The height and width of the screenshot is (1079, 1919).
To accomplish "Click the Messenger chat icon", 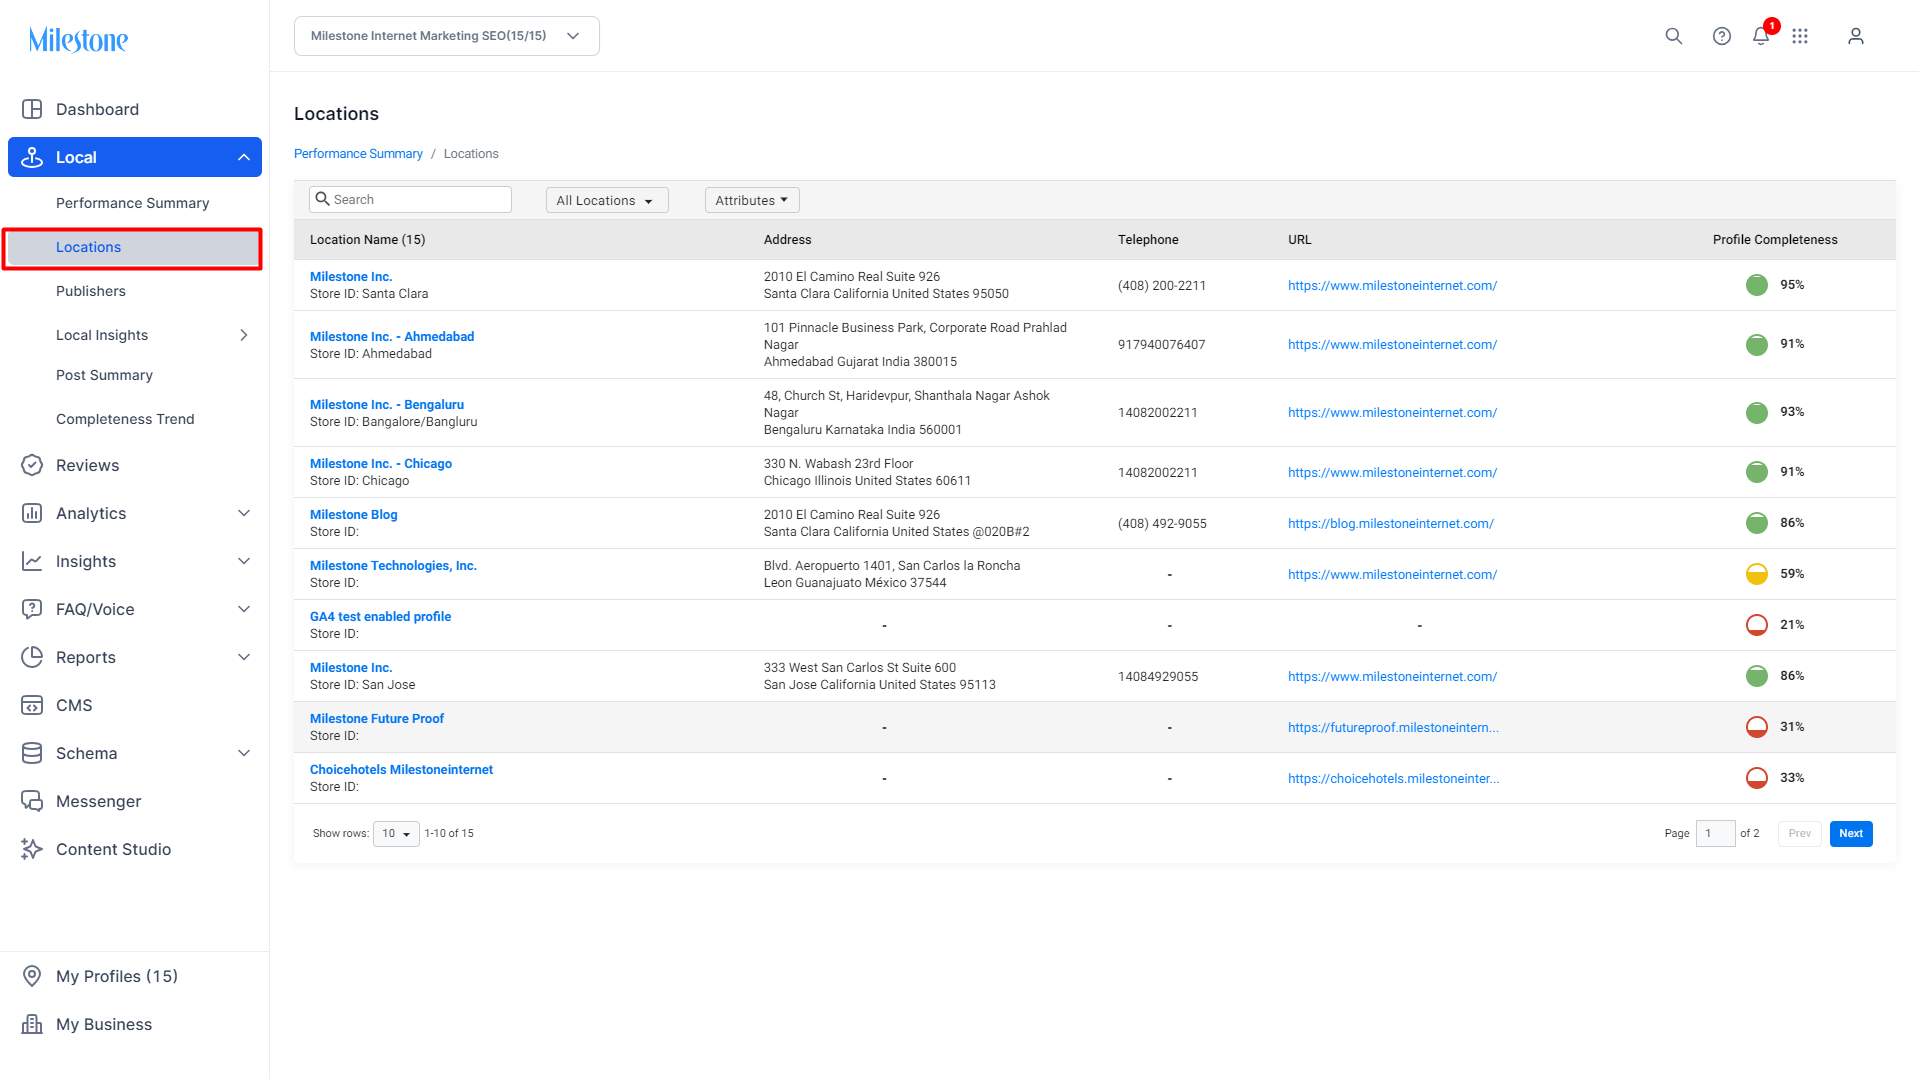I will 32,801.
